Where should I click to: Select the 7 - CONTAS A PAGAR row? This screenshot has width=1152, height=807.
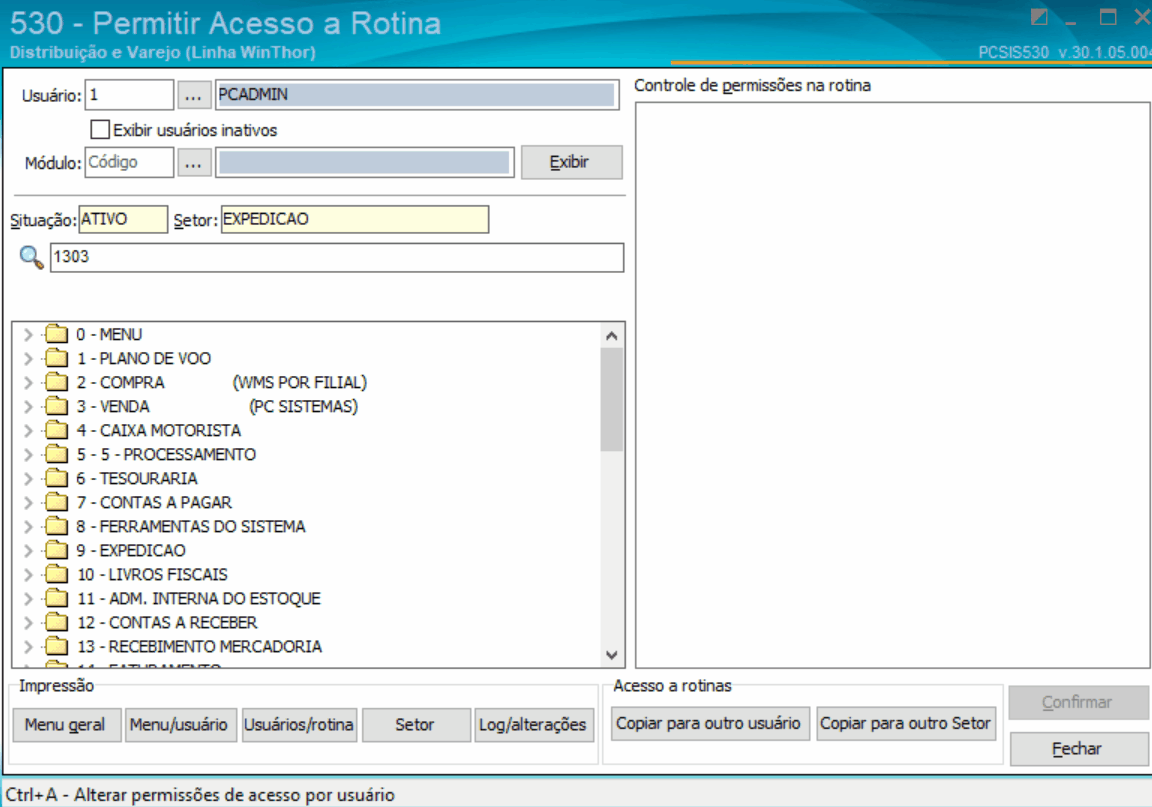[x=154, y=503]
